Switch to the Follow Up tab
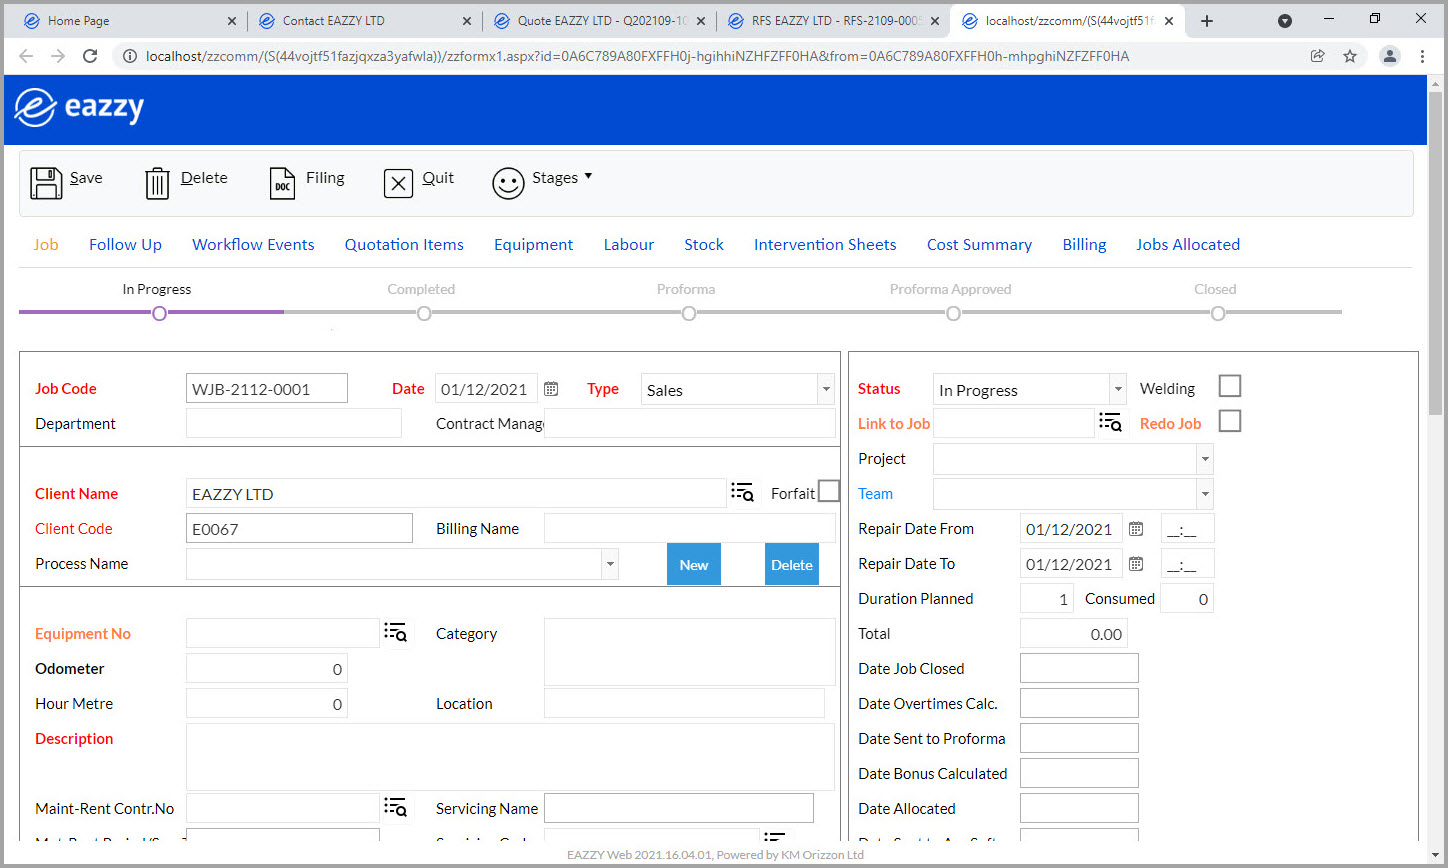The width and height of the screenshot is (1448, 868). [125, 244]
